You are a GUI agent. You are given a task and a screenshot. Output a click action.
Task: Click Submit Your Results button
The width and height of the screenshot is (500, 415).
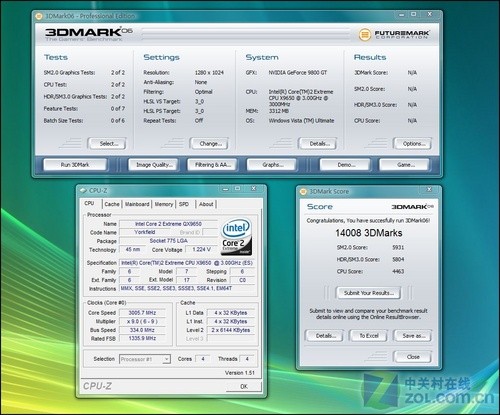368,293
